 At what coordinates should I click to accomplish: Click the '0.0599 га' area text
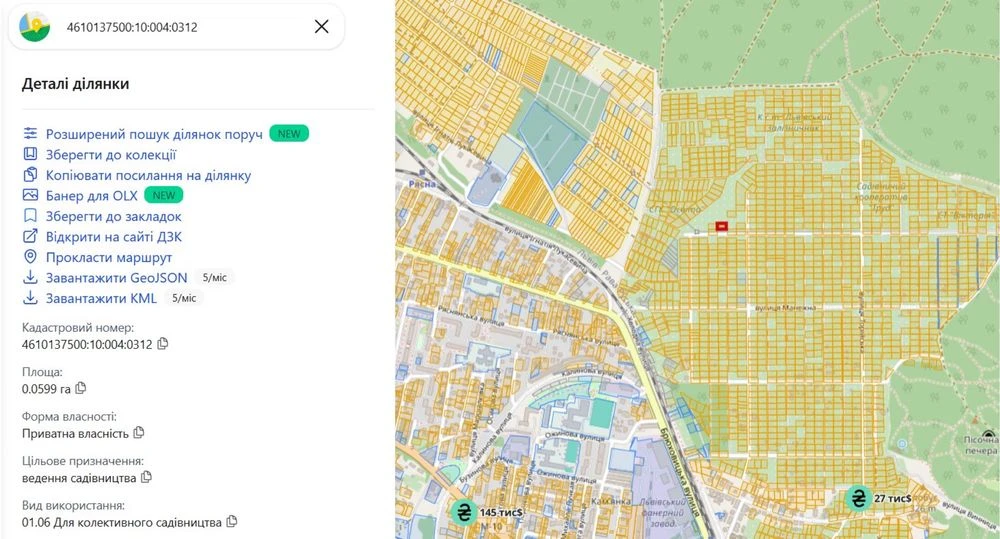tap(46, 388)
